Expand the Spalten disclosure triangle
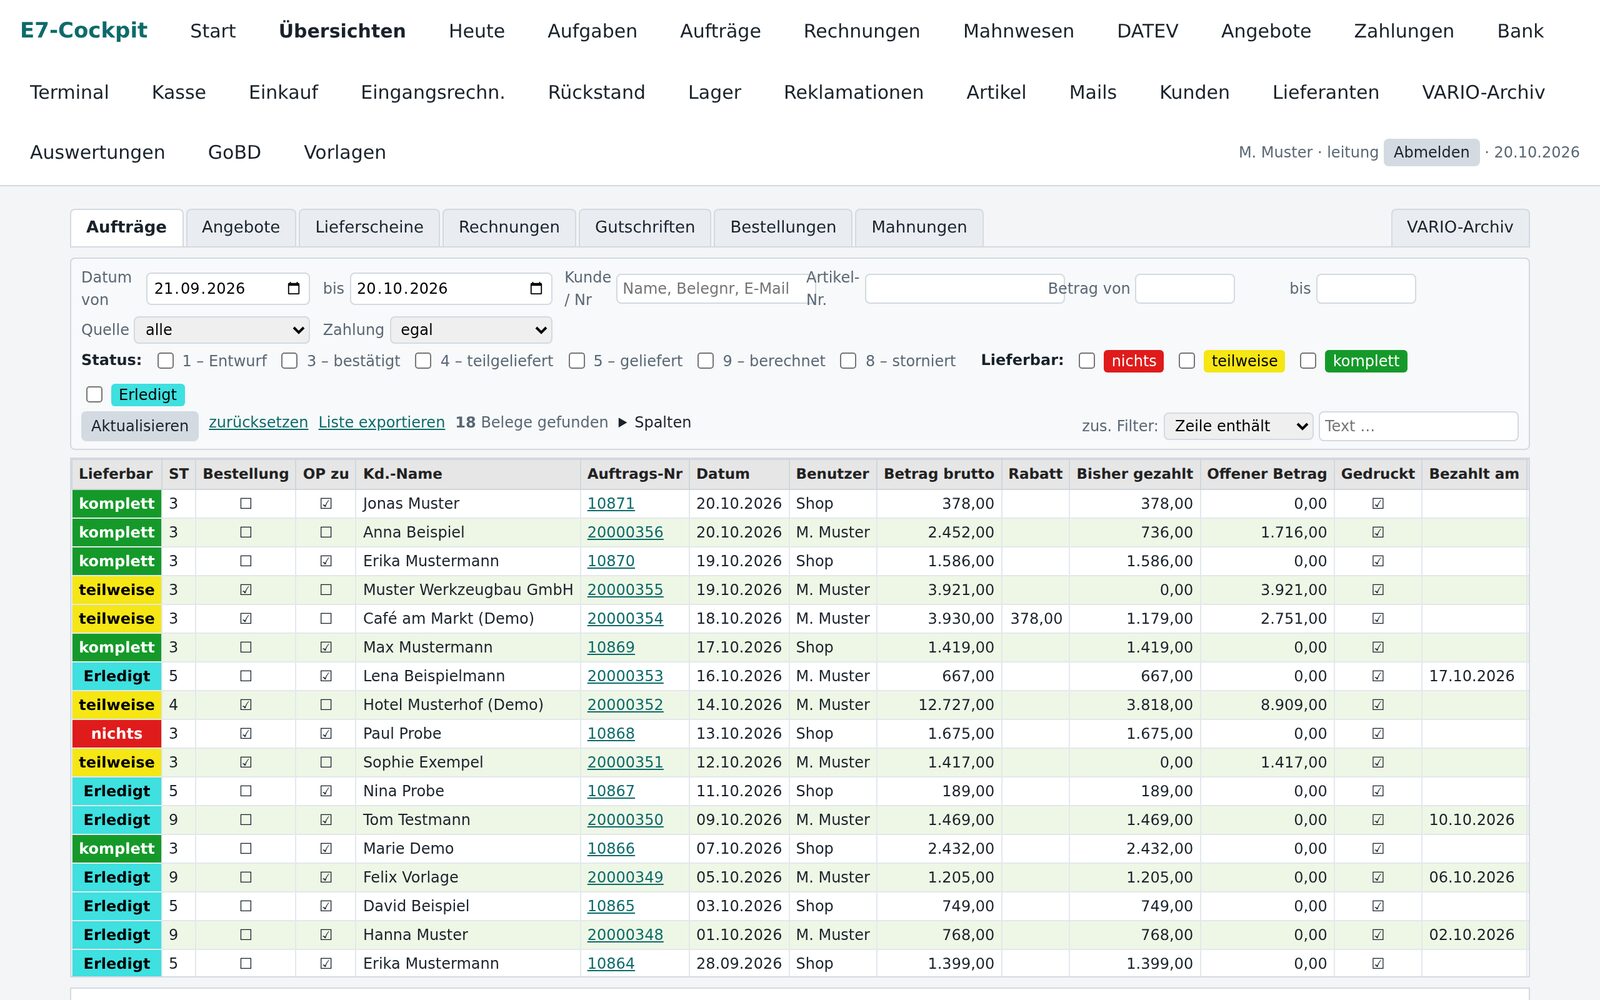 click(x=623, y=423)
